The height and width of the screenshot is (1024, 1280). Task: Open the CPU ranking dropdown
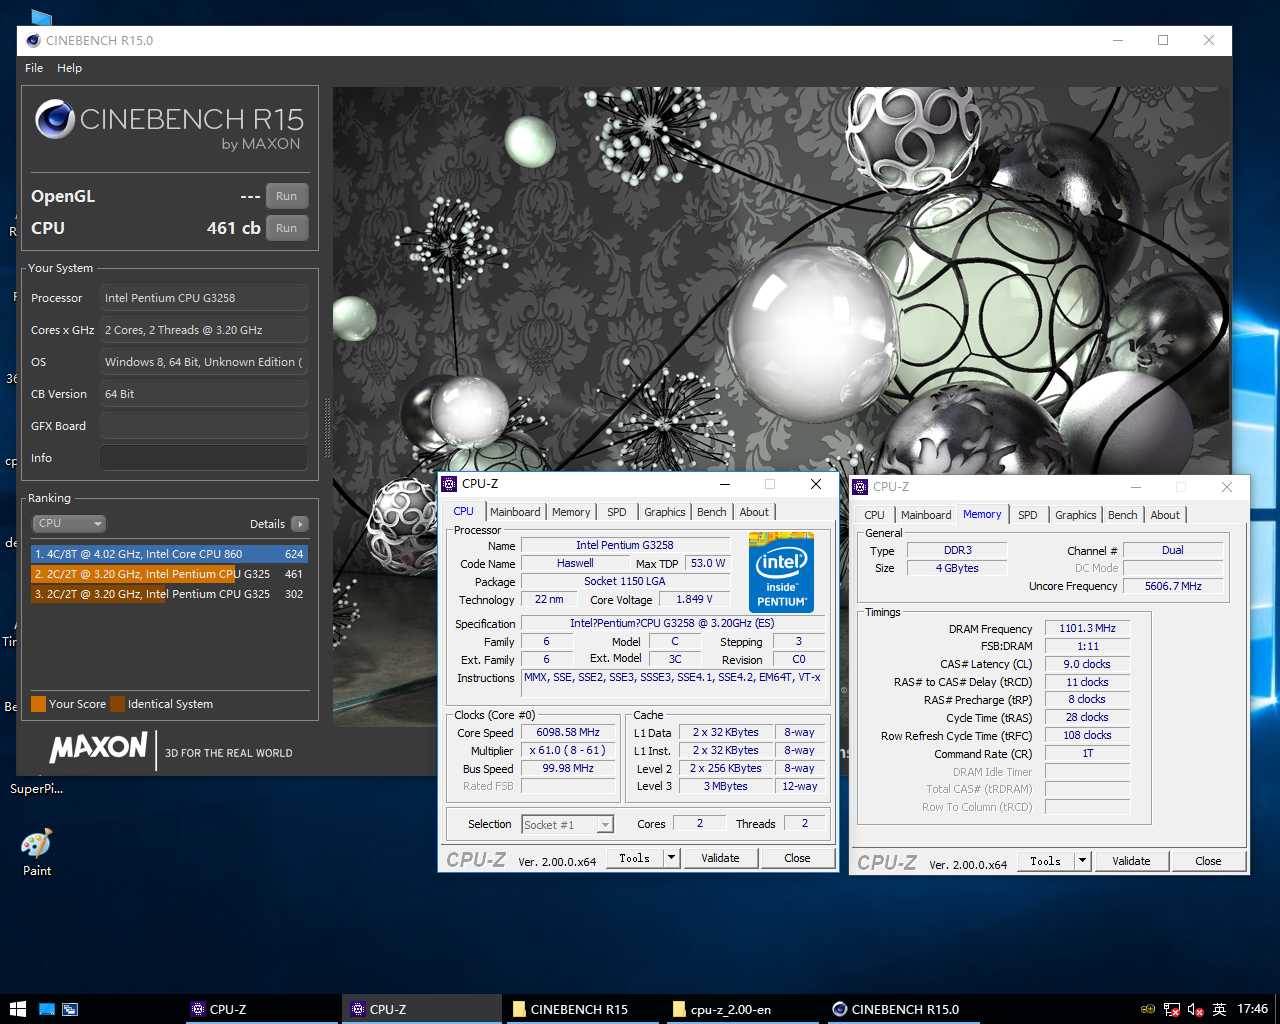point(69,523)
